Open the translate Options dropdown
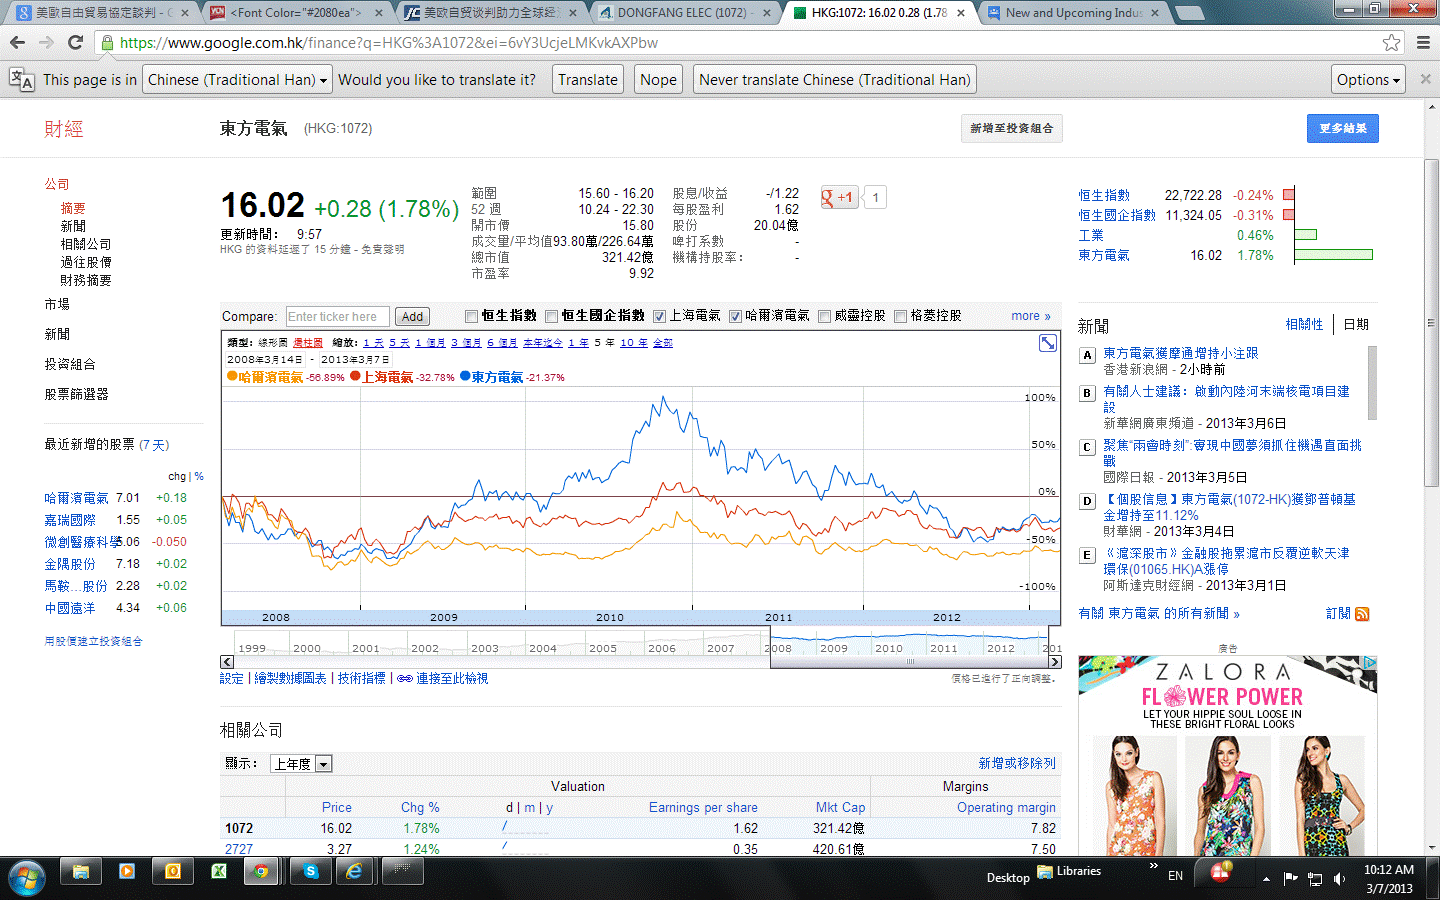1440x900 pixels. 1368,80
